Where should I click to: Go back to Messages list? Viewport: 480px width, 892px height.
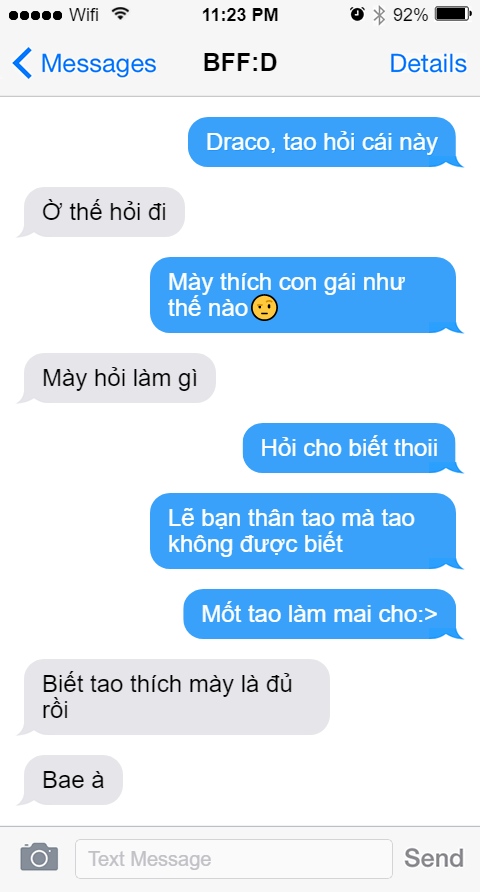coord(84,63)
